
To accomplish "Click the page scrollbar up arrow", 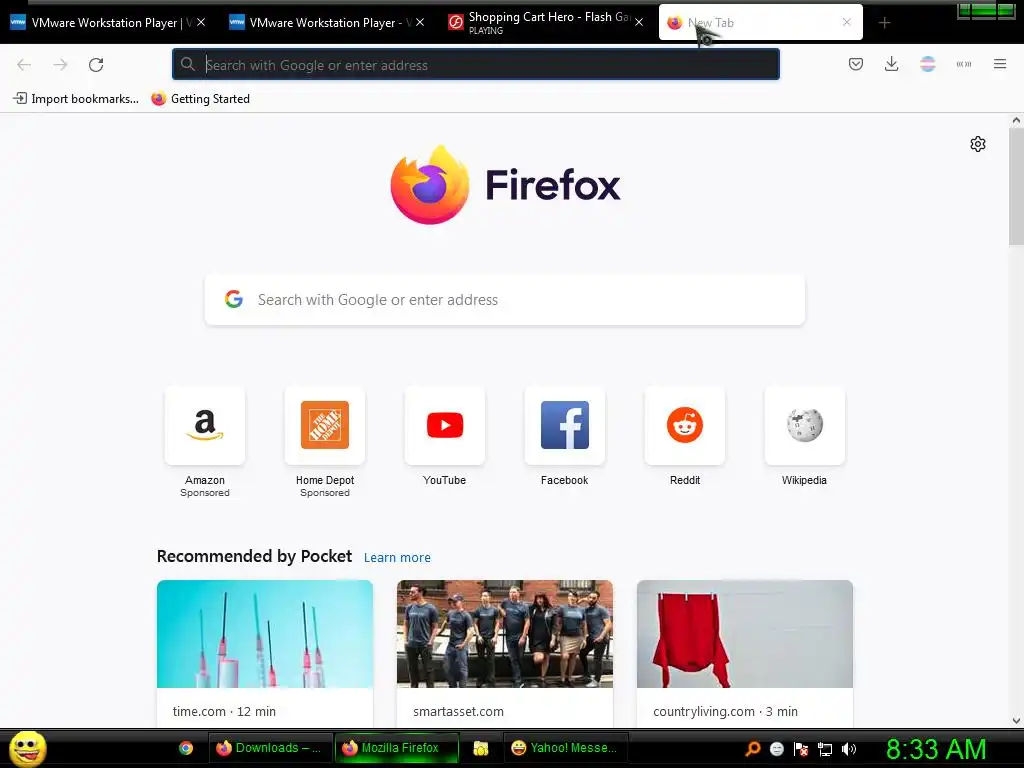I will [x=1016, y=120].
